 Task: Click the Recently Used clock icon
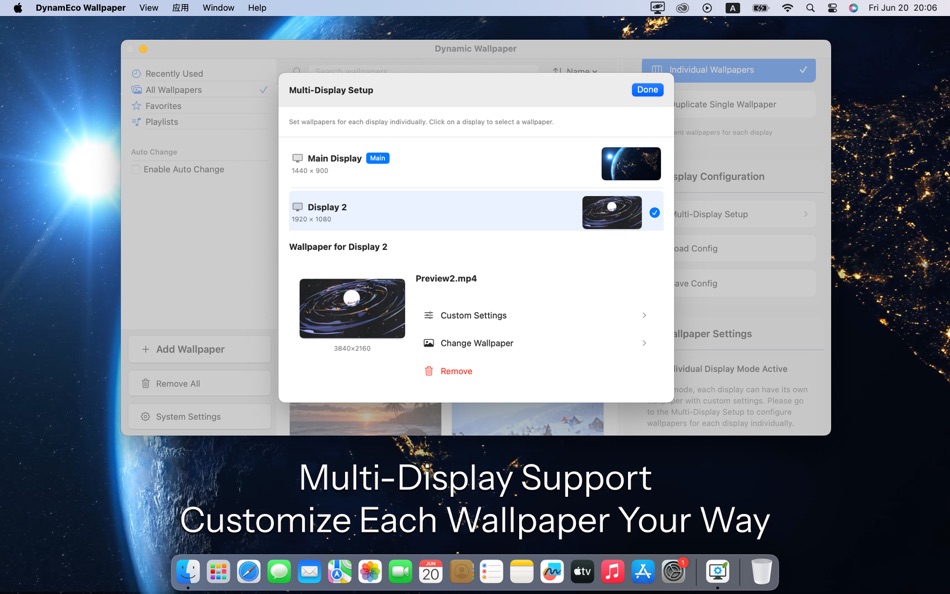tap(136, 73)
